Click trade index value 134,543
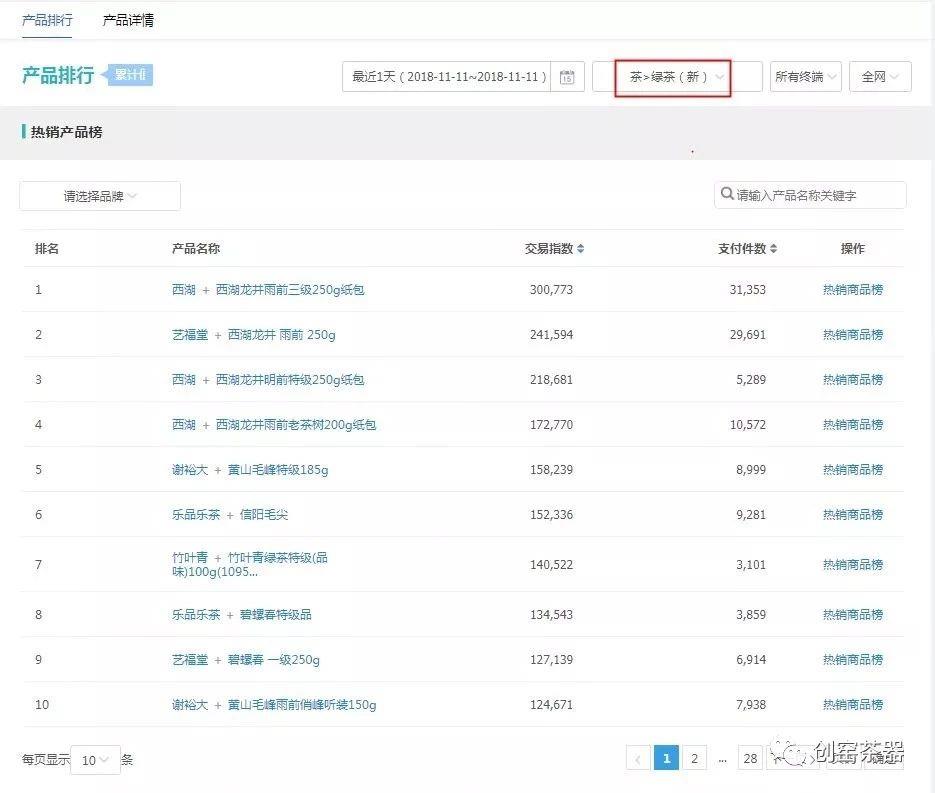The image size is (935, 793). pyautogui.click(x=552, y=615)
